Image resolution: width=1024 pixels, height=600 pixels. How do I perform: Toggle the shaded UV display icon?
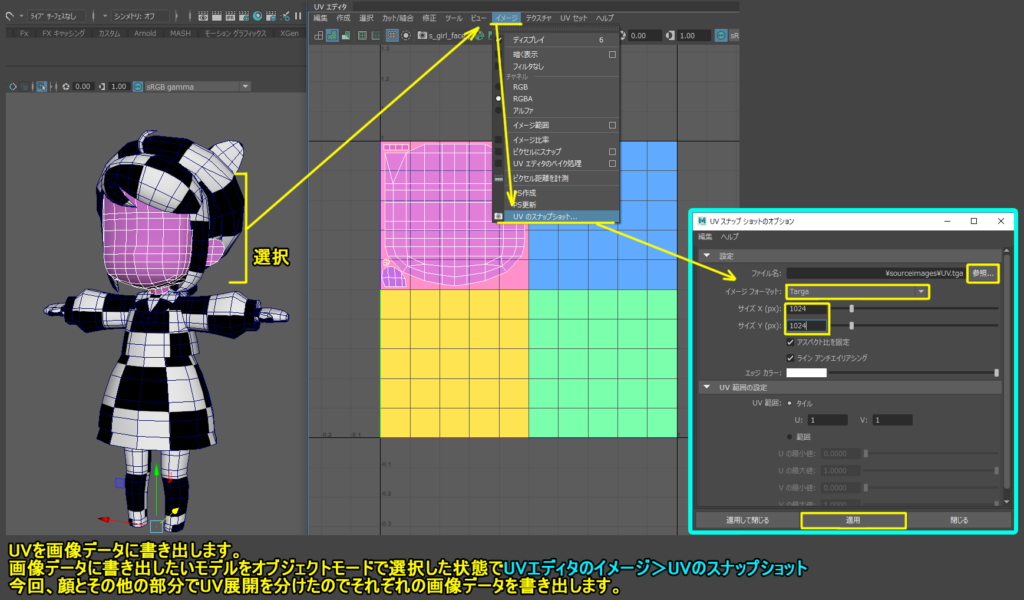(x=332, y=35)
